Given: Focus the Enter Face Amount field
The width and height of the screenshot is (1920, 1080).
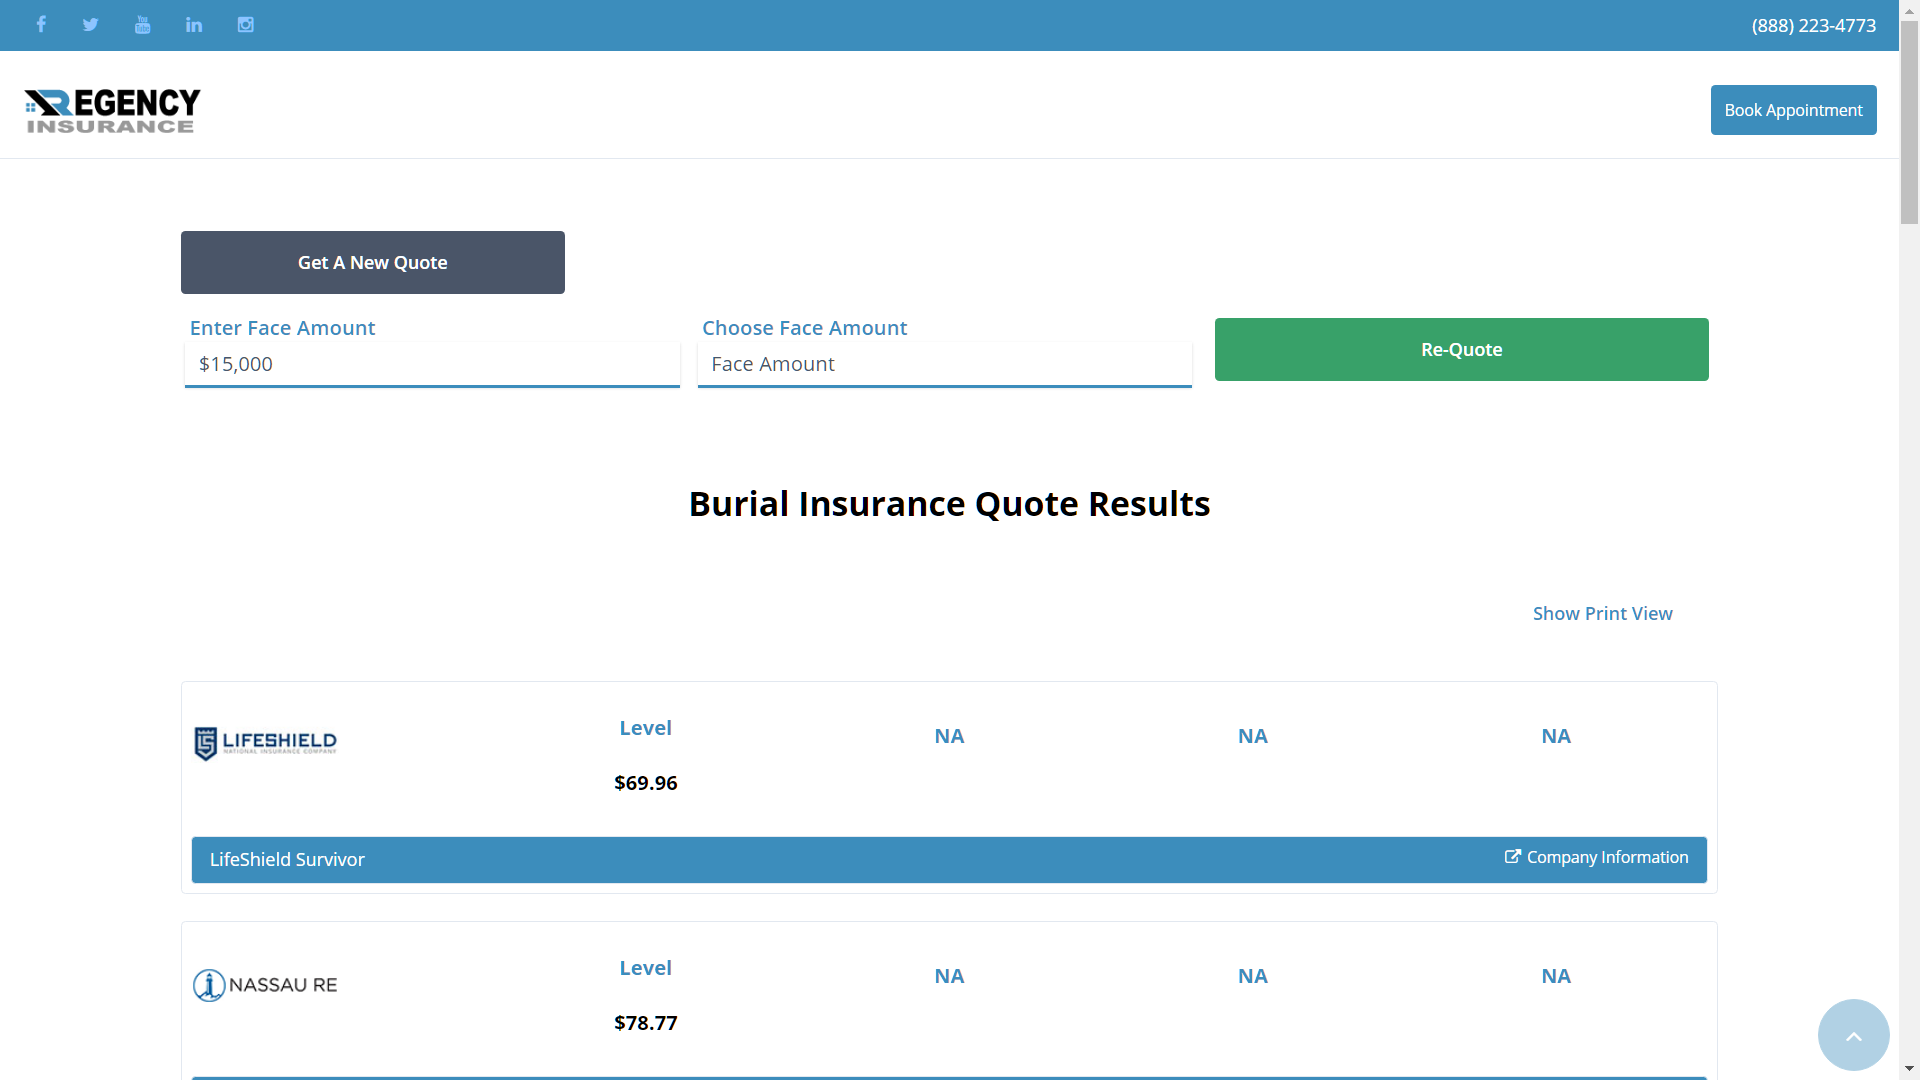Looking at the screenshot, I should (432, 364).
